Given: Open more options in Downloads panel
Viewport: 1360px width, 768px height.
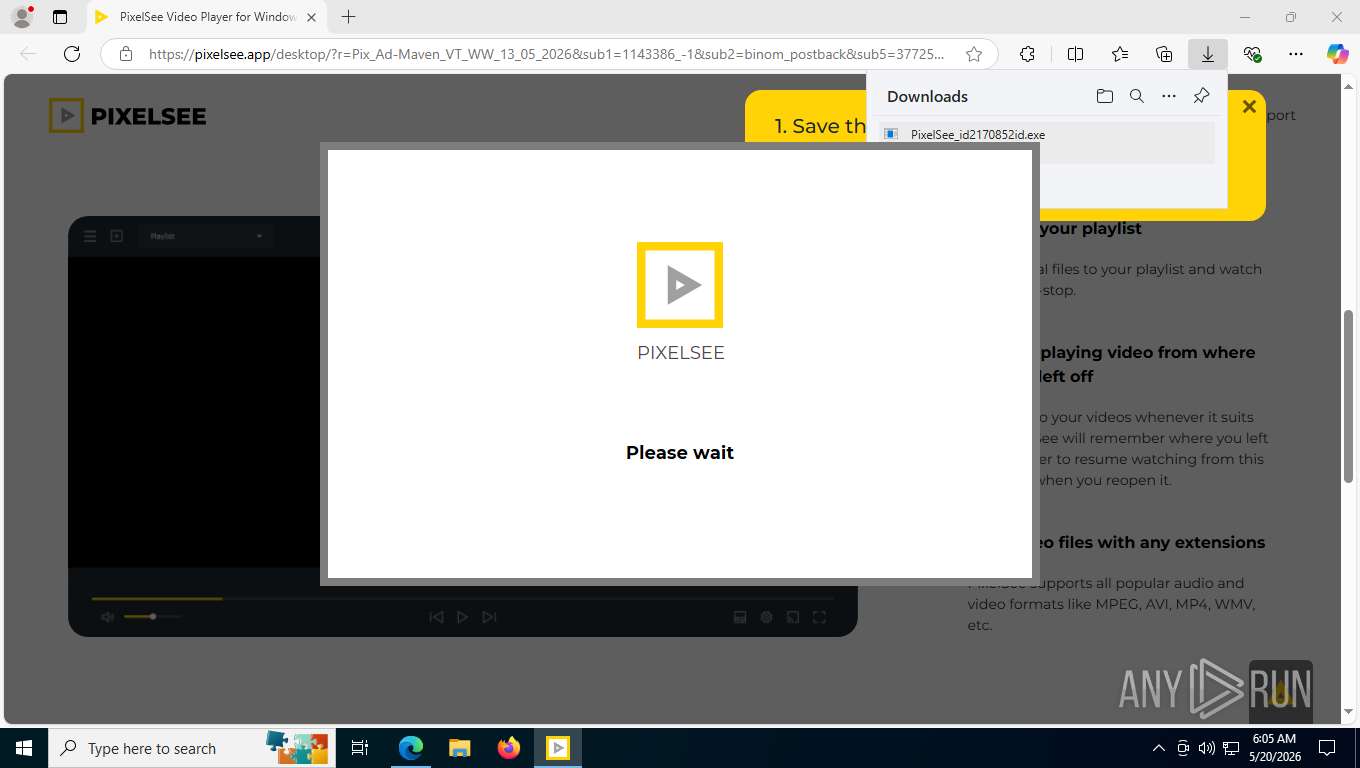Looking at the screenshot, I should (1169, 96).
